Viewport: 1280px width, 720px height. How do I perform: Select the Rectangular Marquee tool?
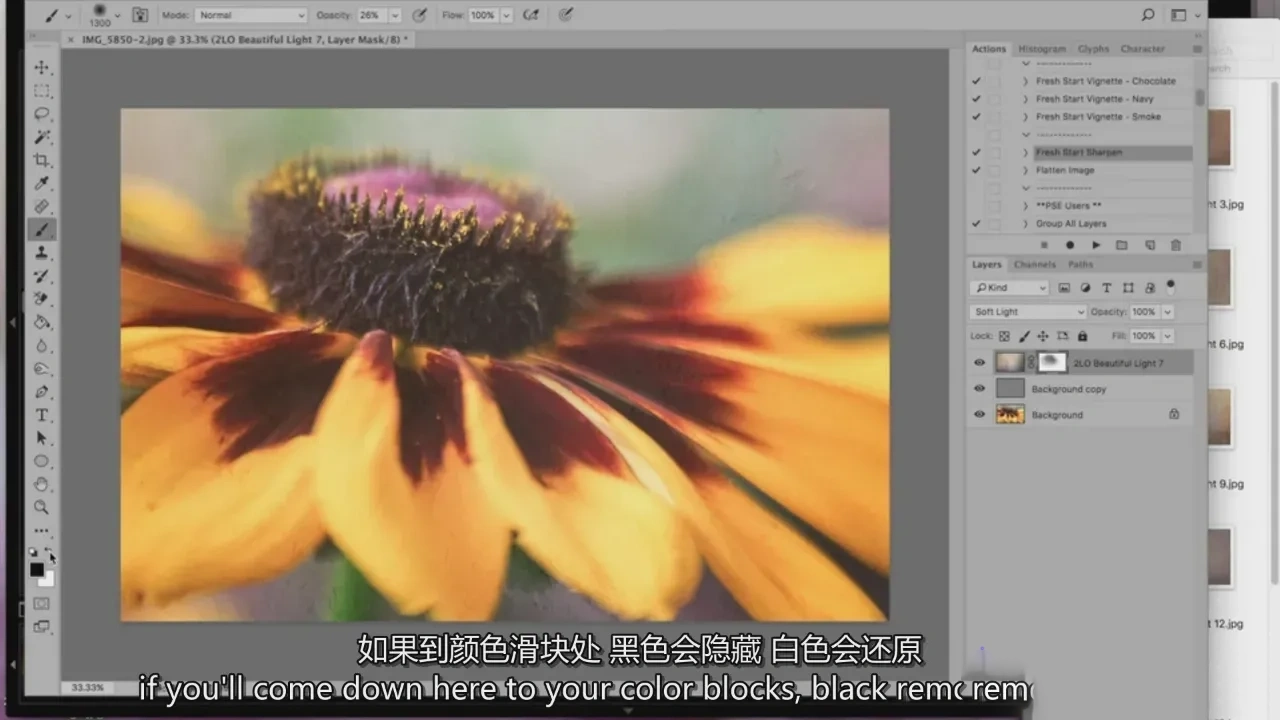[42, 90]
